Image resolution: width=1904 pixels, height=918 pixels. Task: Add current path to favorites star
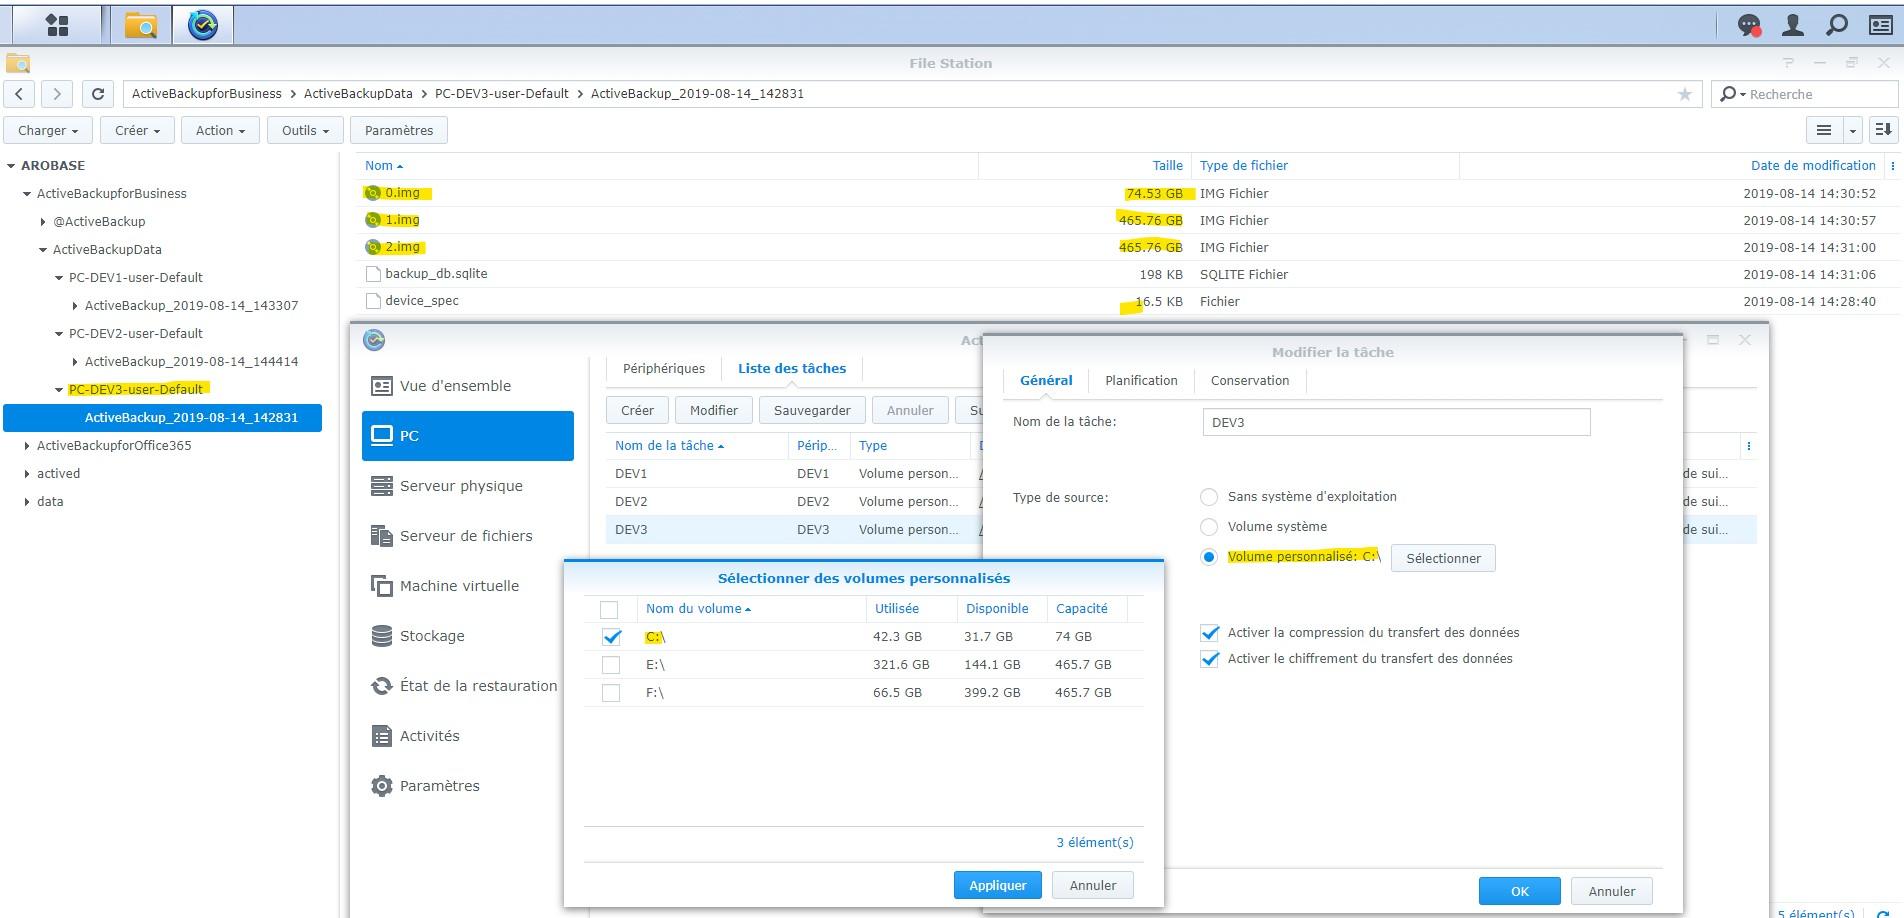(x=1685, y=94)
